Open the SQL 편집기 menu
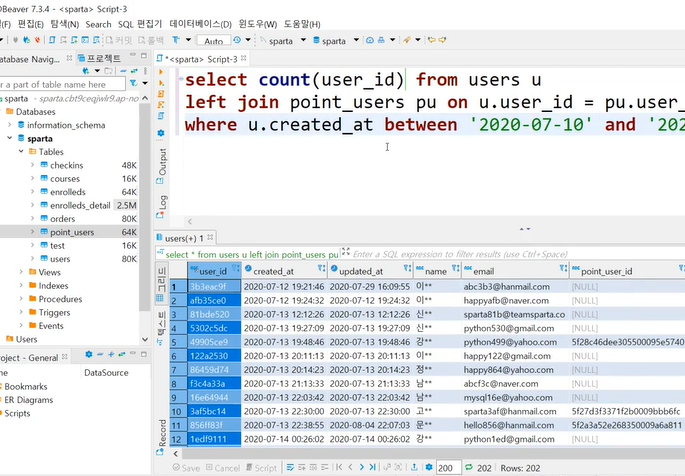Viewport: 685px width, 476px height. tap(140, 24)
